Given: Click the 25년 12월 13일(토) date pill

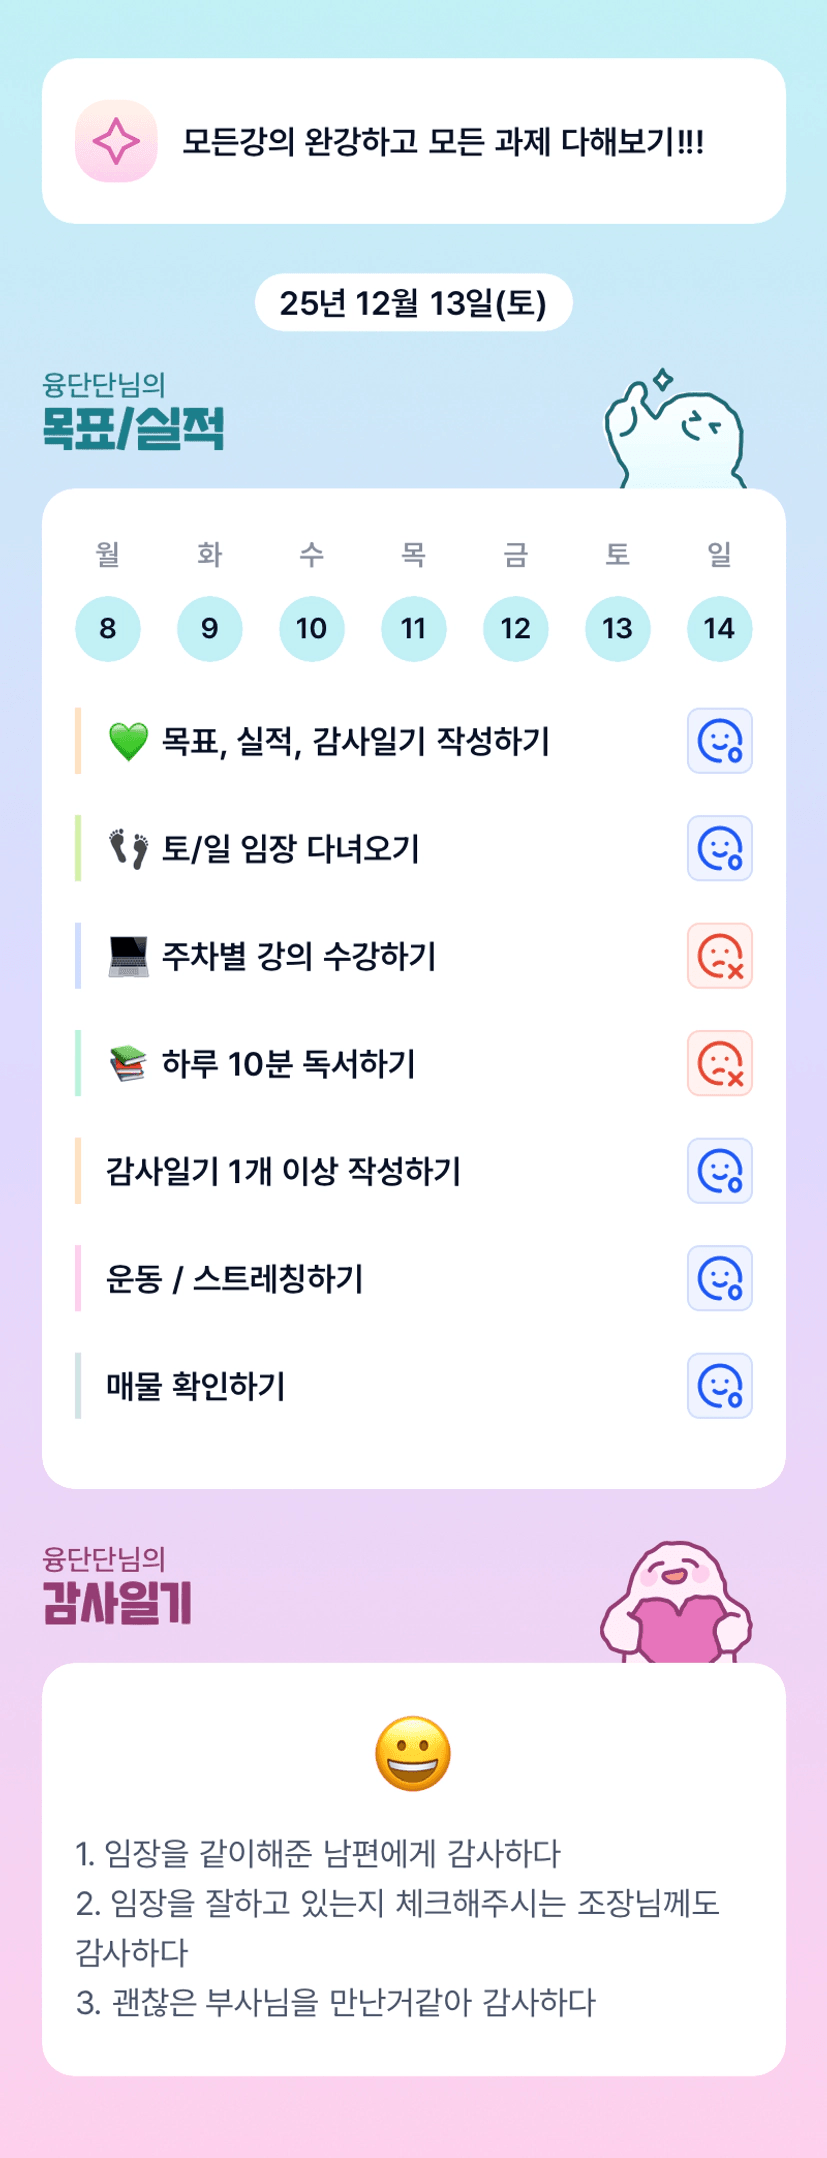Looking at the screenshot, I should (413, 303).
